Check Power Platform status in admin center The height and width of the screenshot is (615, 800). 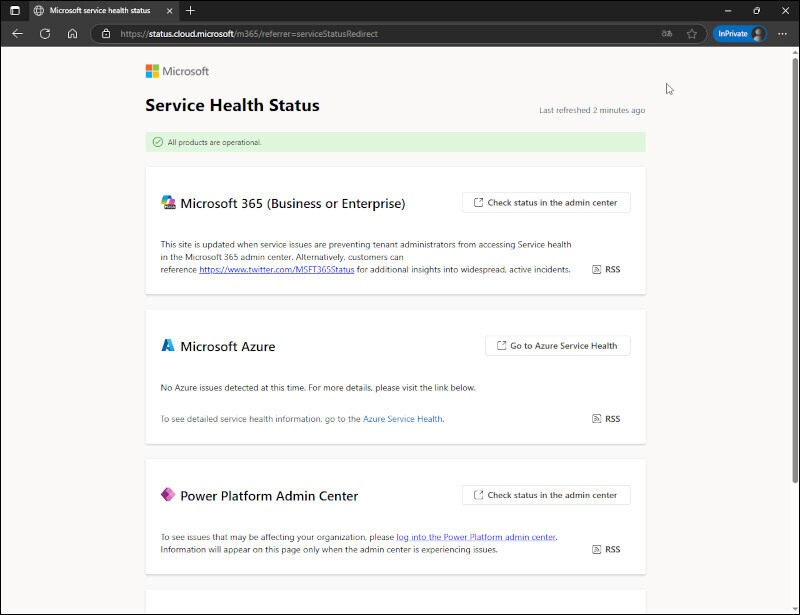[546, 495]
